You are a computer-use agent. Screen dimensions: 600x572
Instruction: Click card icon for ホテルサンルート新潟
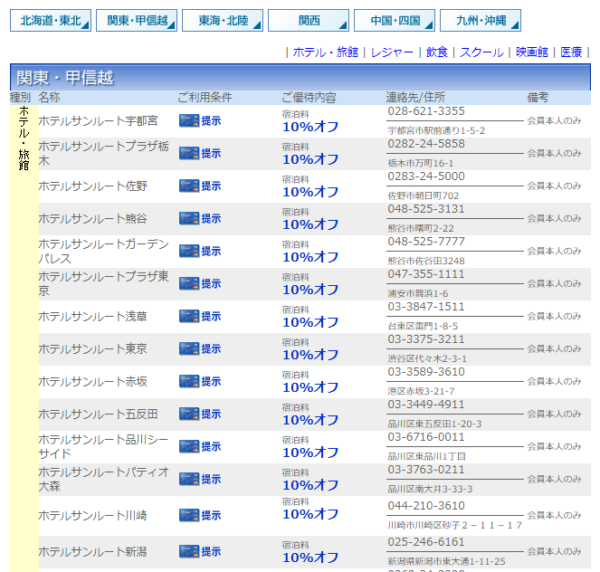coord(189,551)
